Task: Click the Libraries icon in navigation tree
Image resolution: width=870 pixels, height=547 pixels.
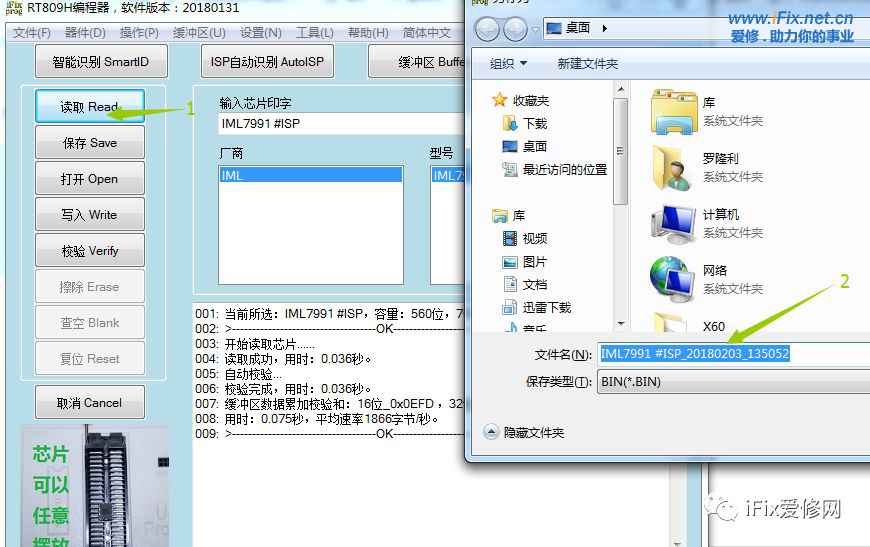Action: click(x=499, y=216)
